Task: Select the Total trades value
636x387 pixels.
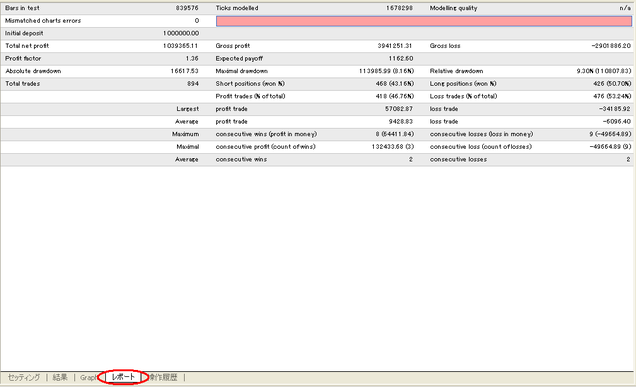Action: [x=193, y=84]
